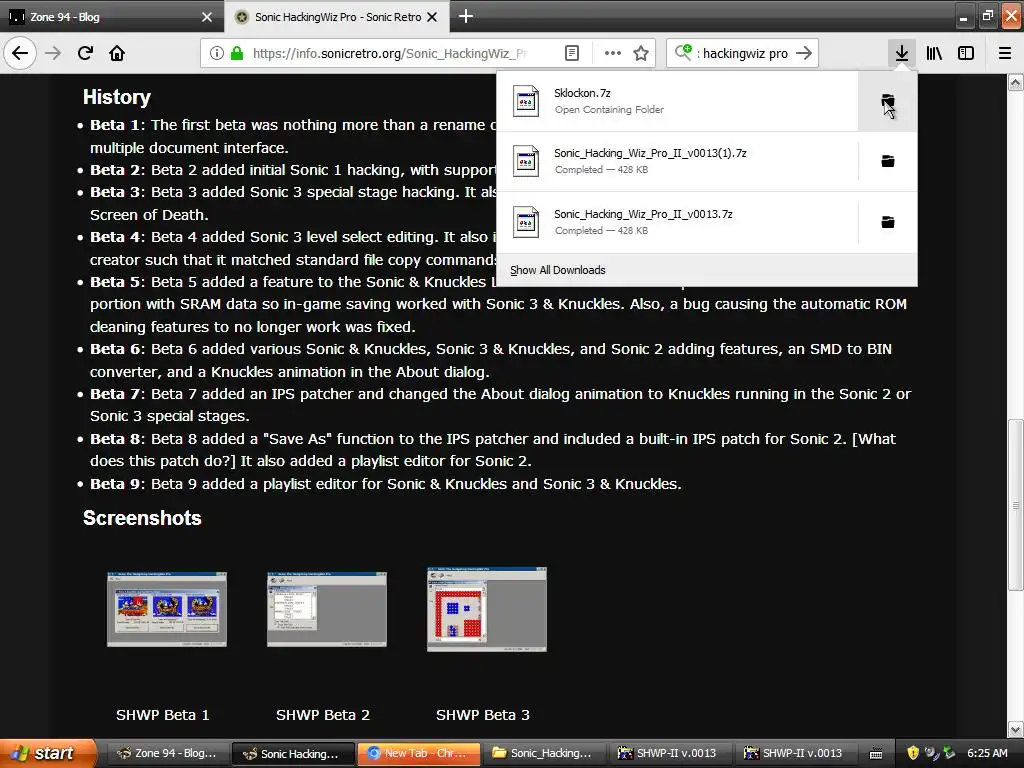Open folder for Sonic_Hacking_Wiz_Pro_II_v0013.7z
The width and height of the screenshot is (1024, 768).
888,222
